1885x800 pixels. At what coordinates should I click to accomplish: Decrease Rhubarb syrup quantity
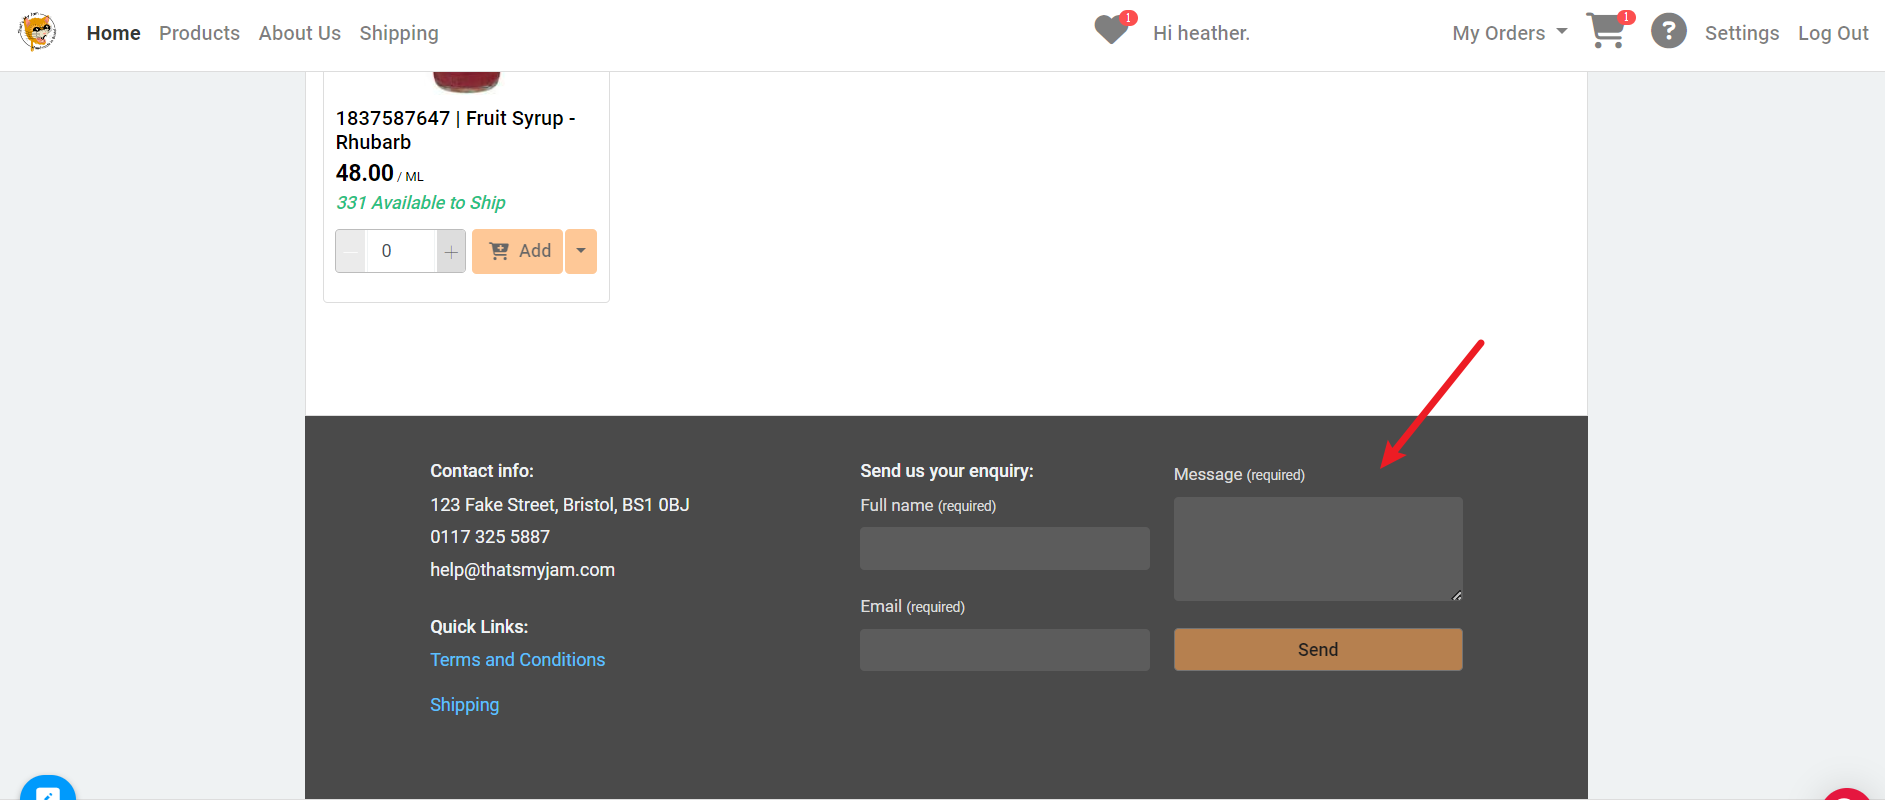click(x=350, y=251)
